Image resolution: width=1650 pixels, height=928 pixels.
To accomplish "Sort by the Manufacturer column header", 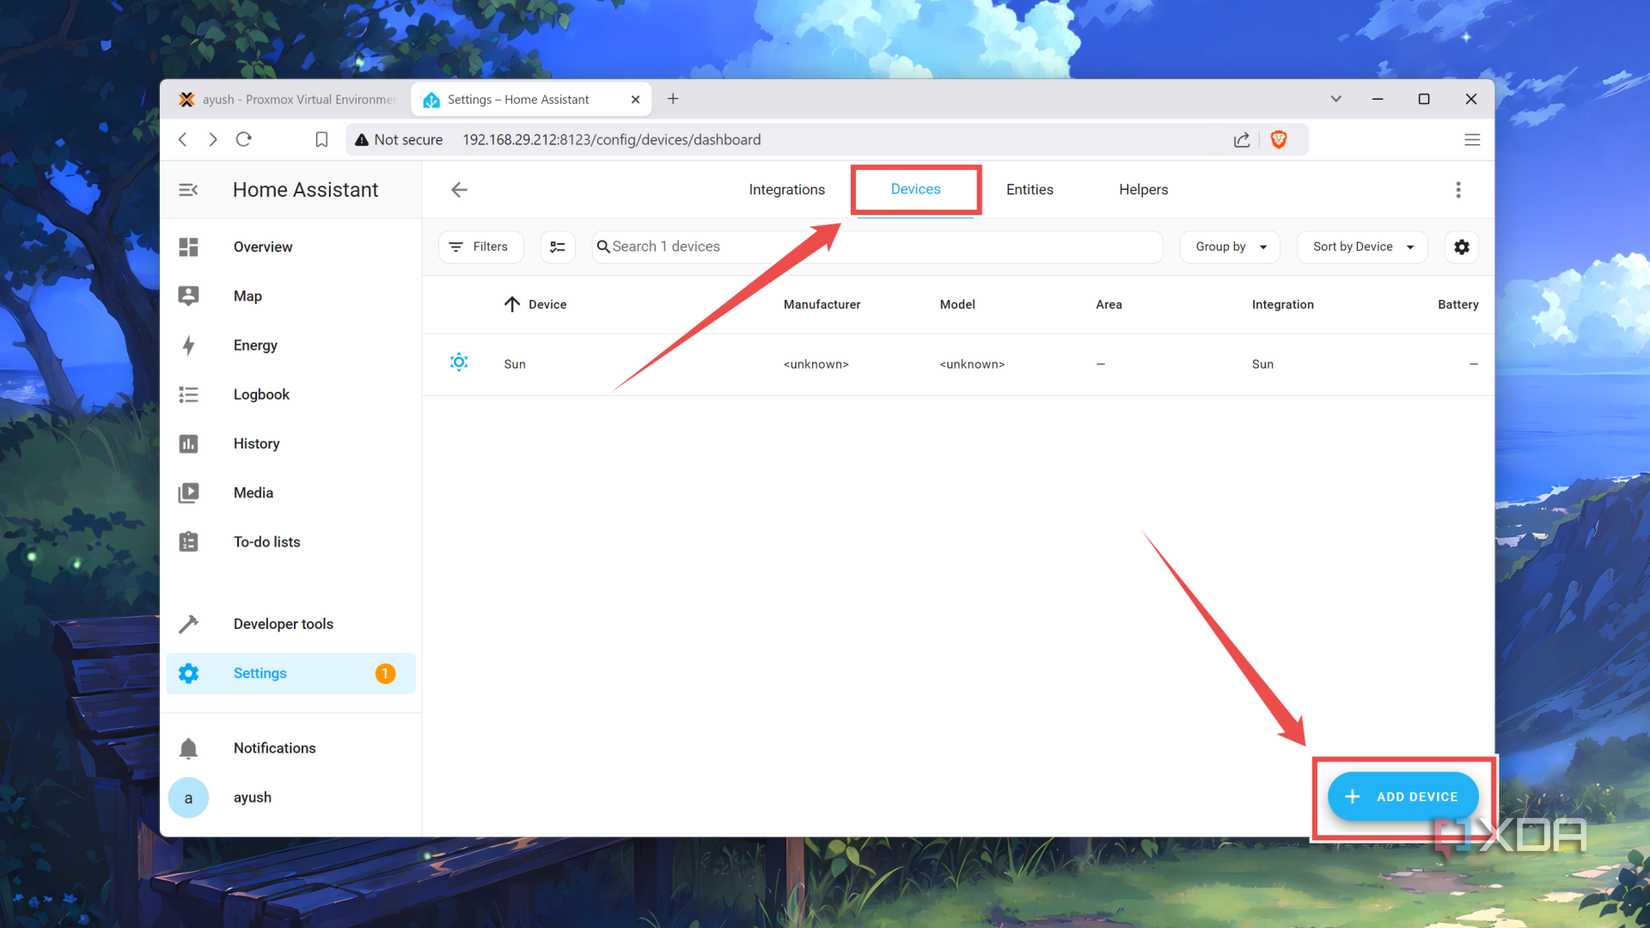I will pyautogui.click(x=822, y=305).
